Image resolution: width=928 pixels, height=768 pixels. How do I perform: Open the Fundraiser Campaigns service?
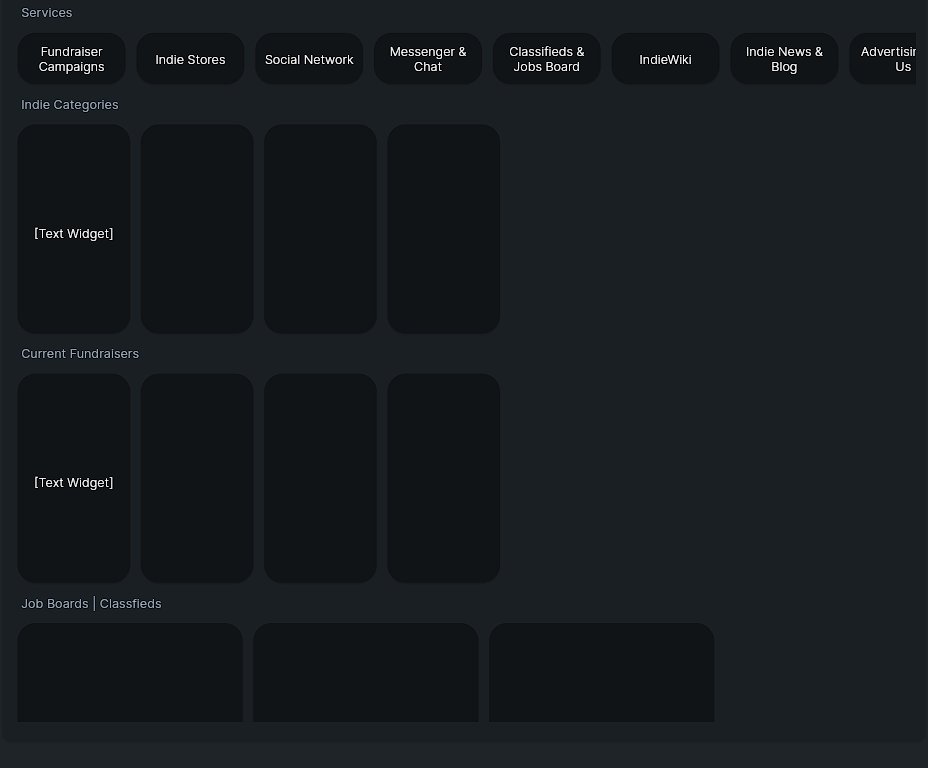(71, 59)
